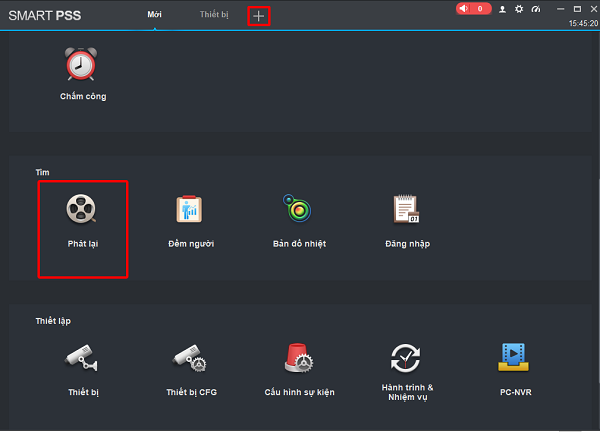Switch to the Mới tab

155,15
